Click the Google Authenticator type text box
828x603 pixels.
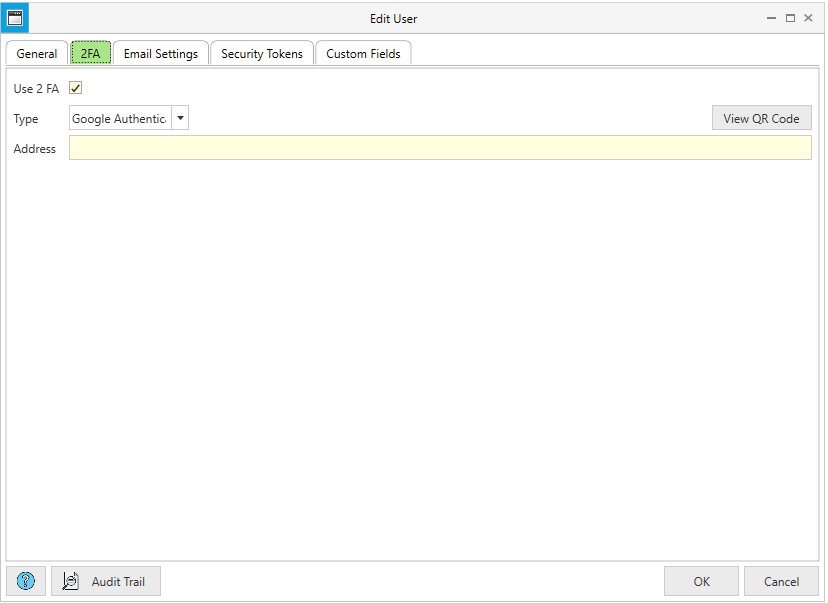pyautogui.click(x=120, y=118)
